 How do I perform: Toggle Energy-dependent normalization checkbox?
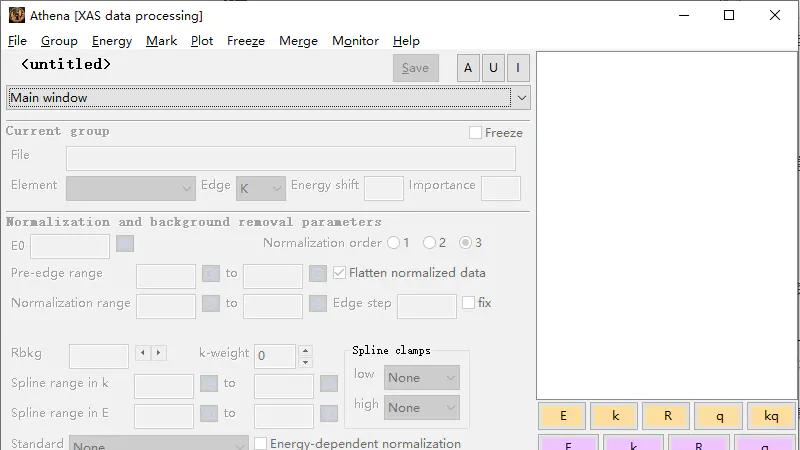260,443
